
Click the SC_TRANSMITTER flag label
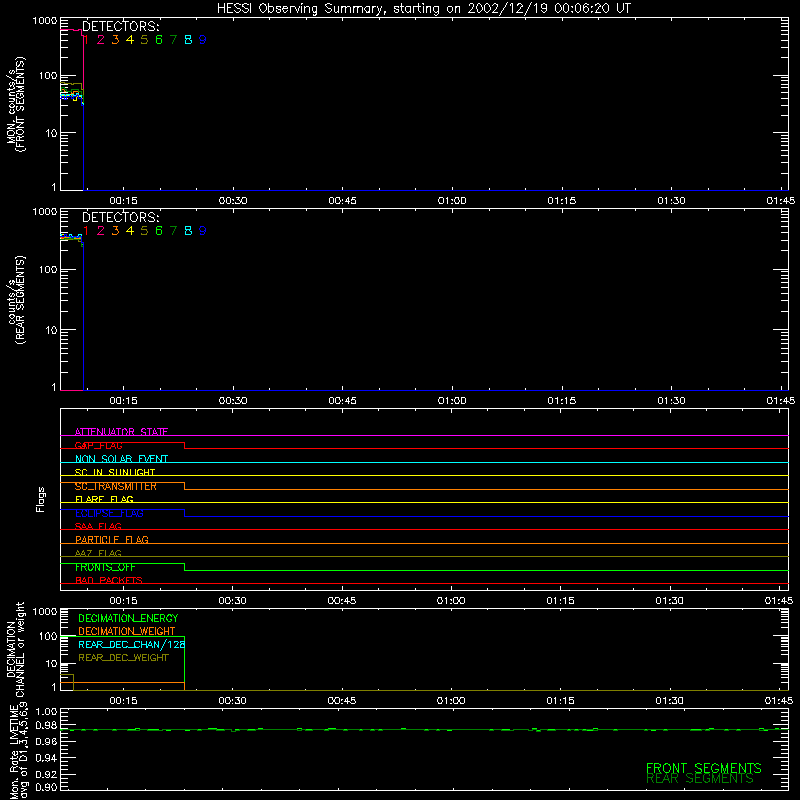(116, 486)
